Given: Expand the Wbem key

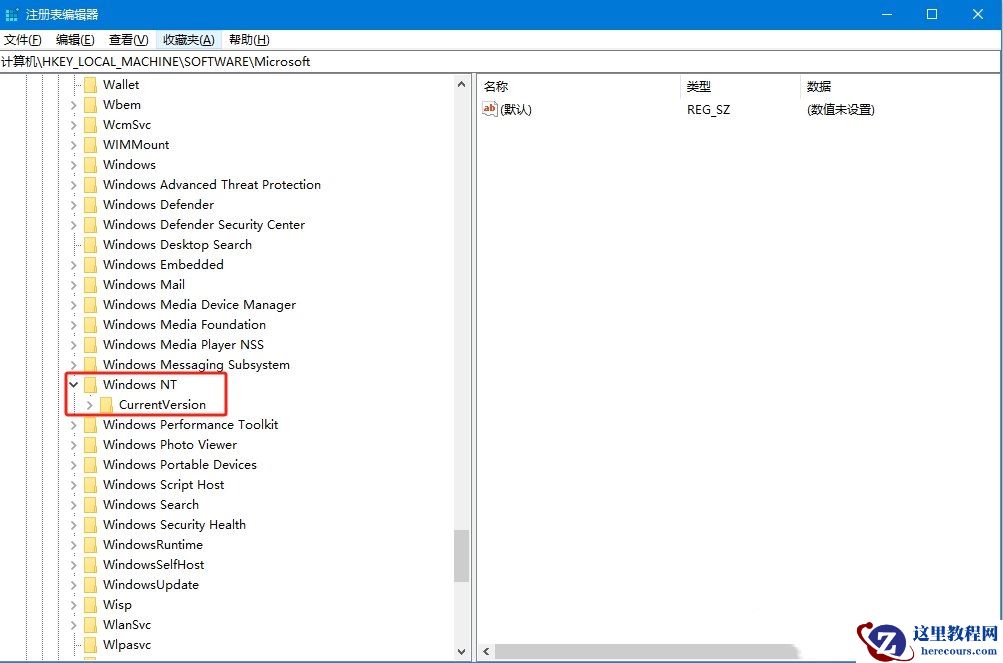Looking at the screenshot, I should click(x=72, y=104).
